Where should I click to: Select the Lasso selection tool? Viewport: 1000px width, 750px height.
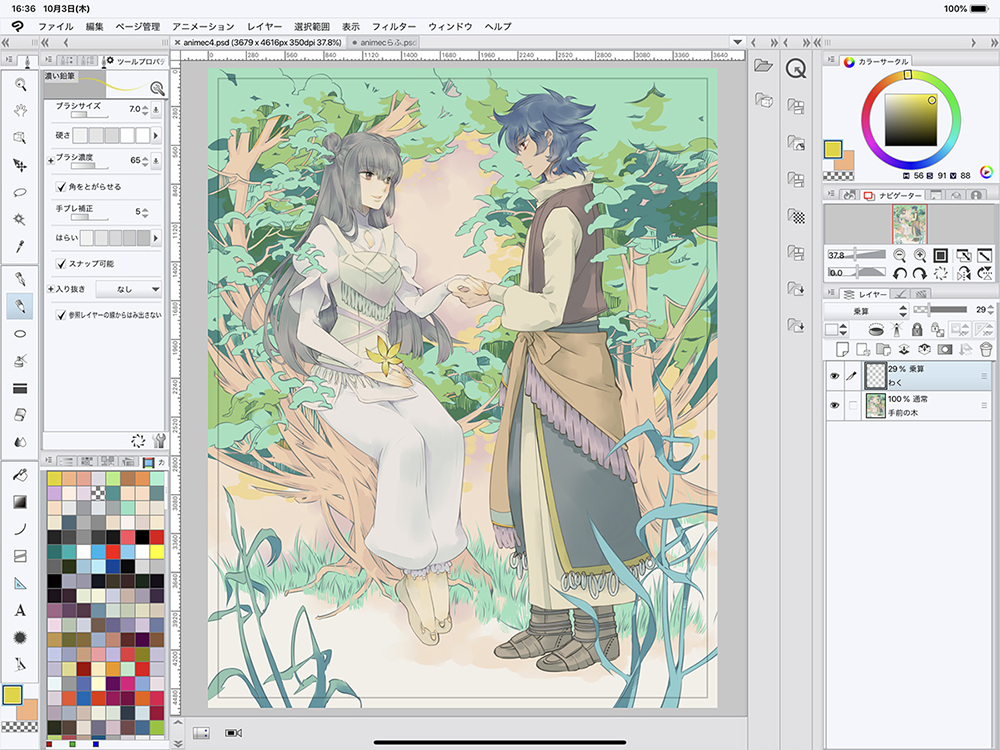click(x=19, y=192)
